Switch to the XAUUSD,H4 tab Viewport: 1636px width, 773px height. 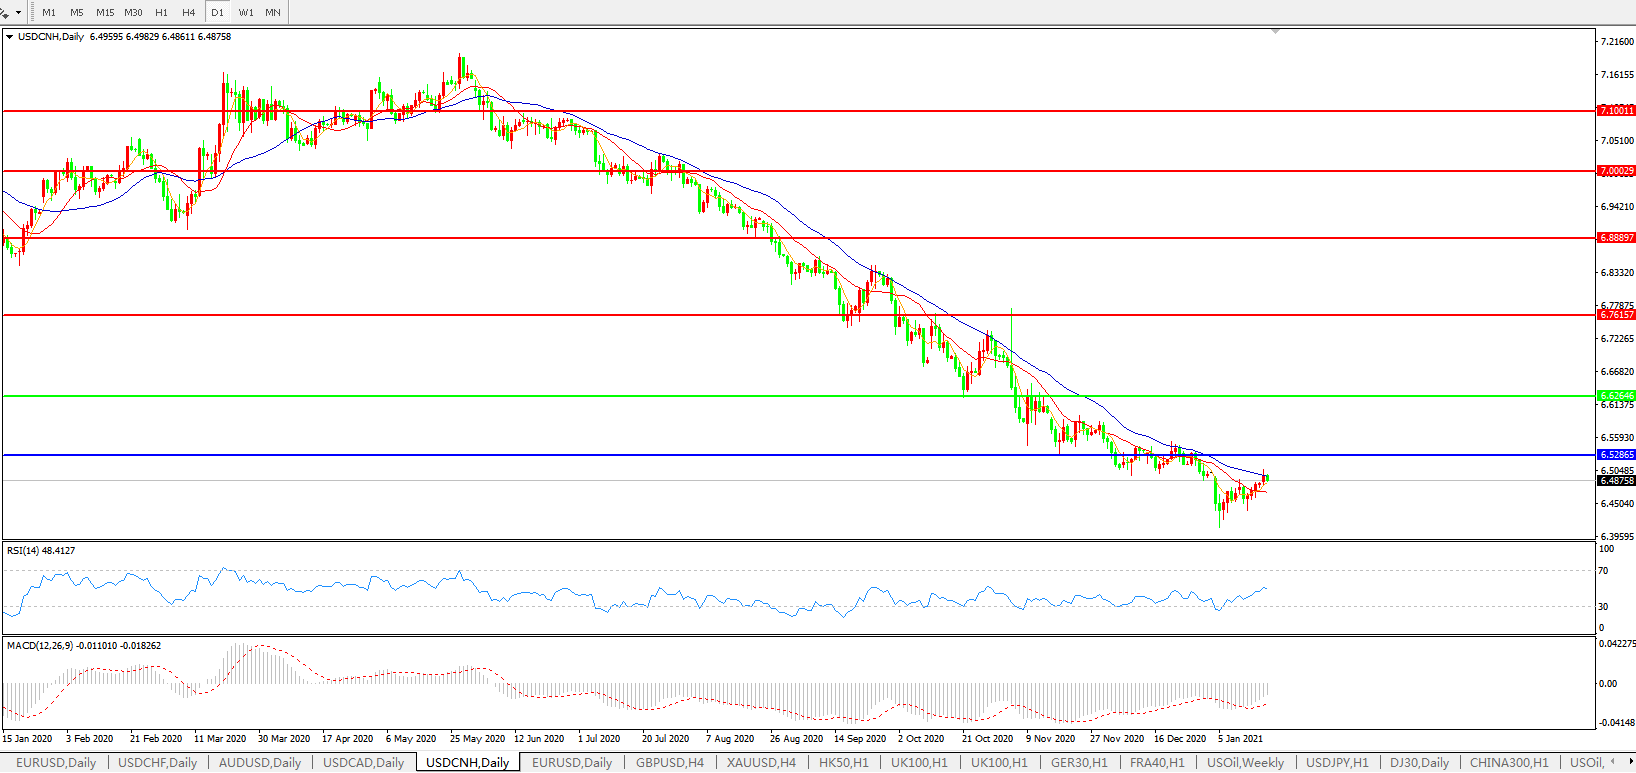pyautogui.click(x=761, y=762)
